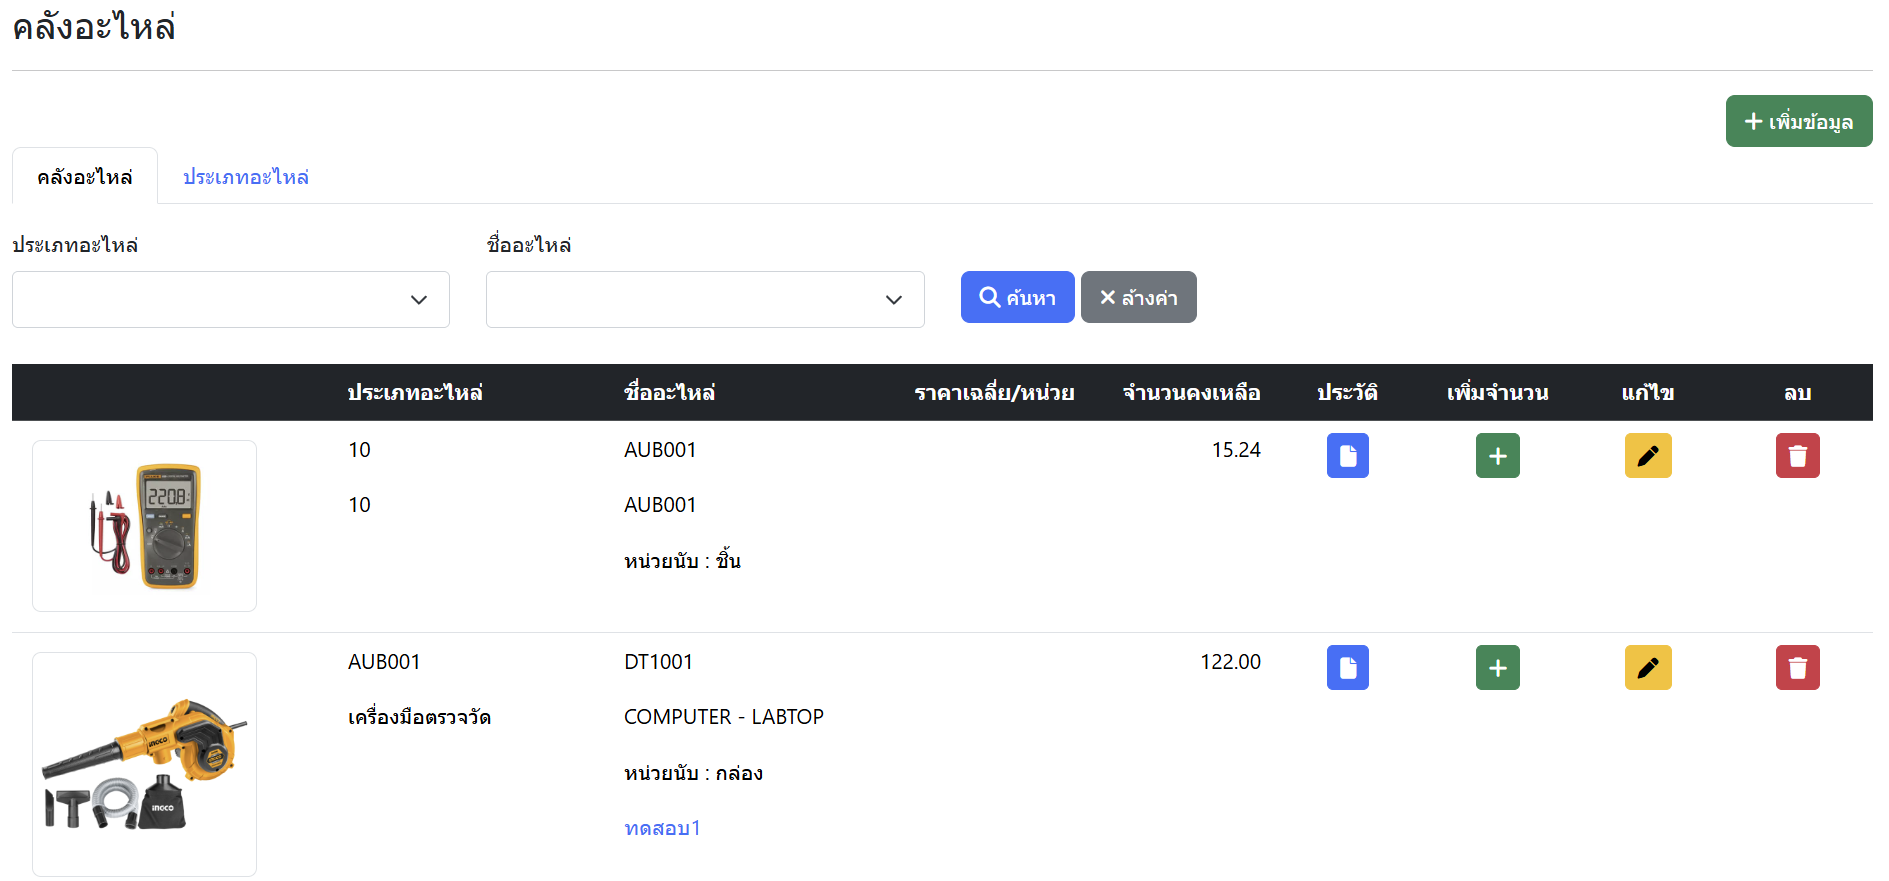Open the ทดสอบ1 link
1889x881 pixels.
pos(662,828)
